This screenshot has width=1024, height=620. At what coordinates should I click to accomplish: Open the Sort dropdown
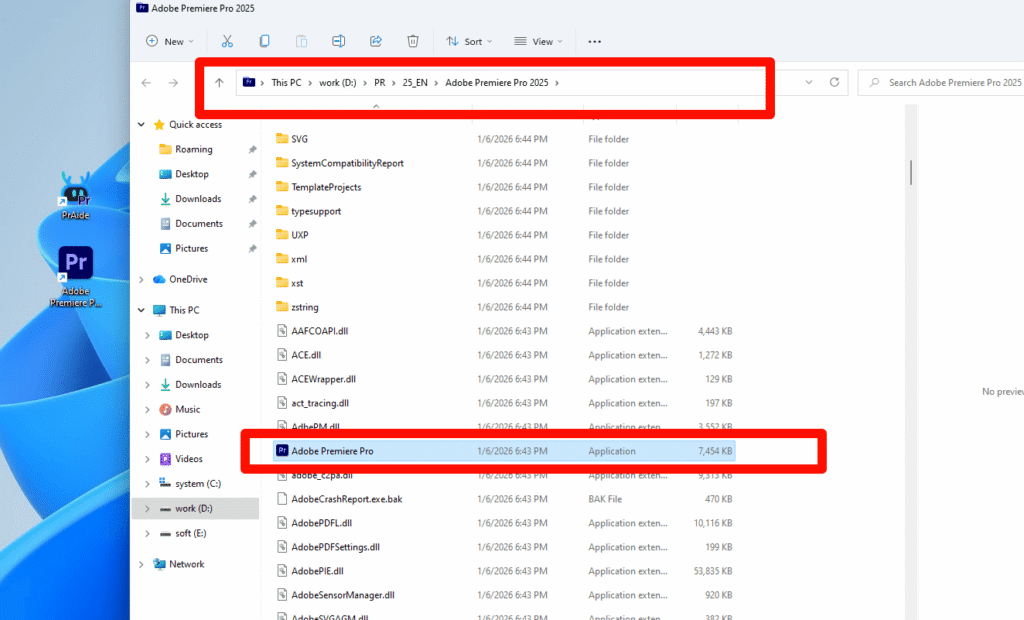[x=468, y=41]
